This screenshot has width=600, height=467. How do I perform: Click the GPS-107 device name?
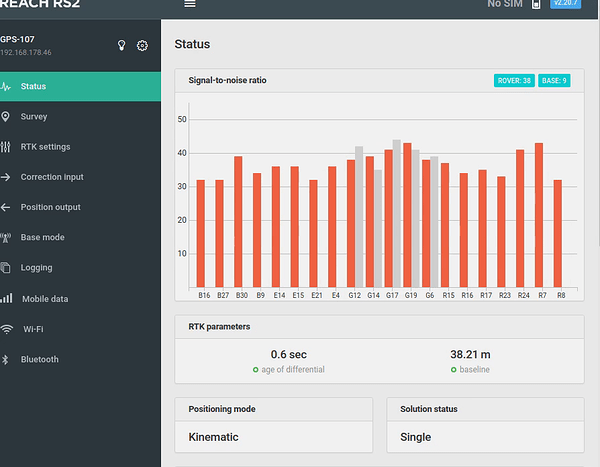(17, 39)
